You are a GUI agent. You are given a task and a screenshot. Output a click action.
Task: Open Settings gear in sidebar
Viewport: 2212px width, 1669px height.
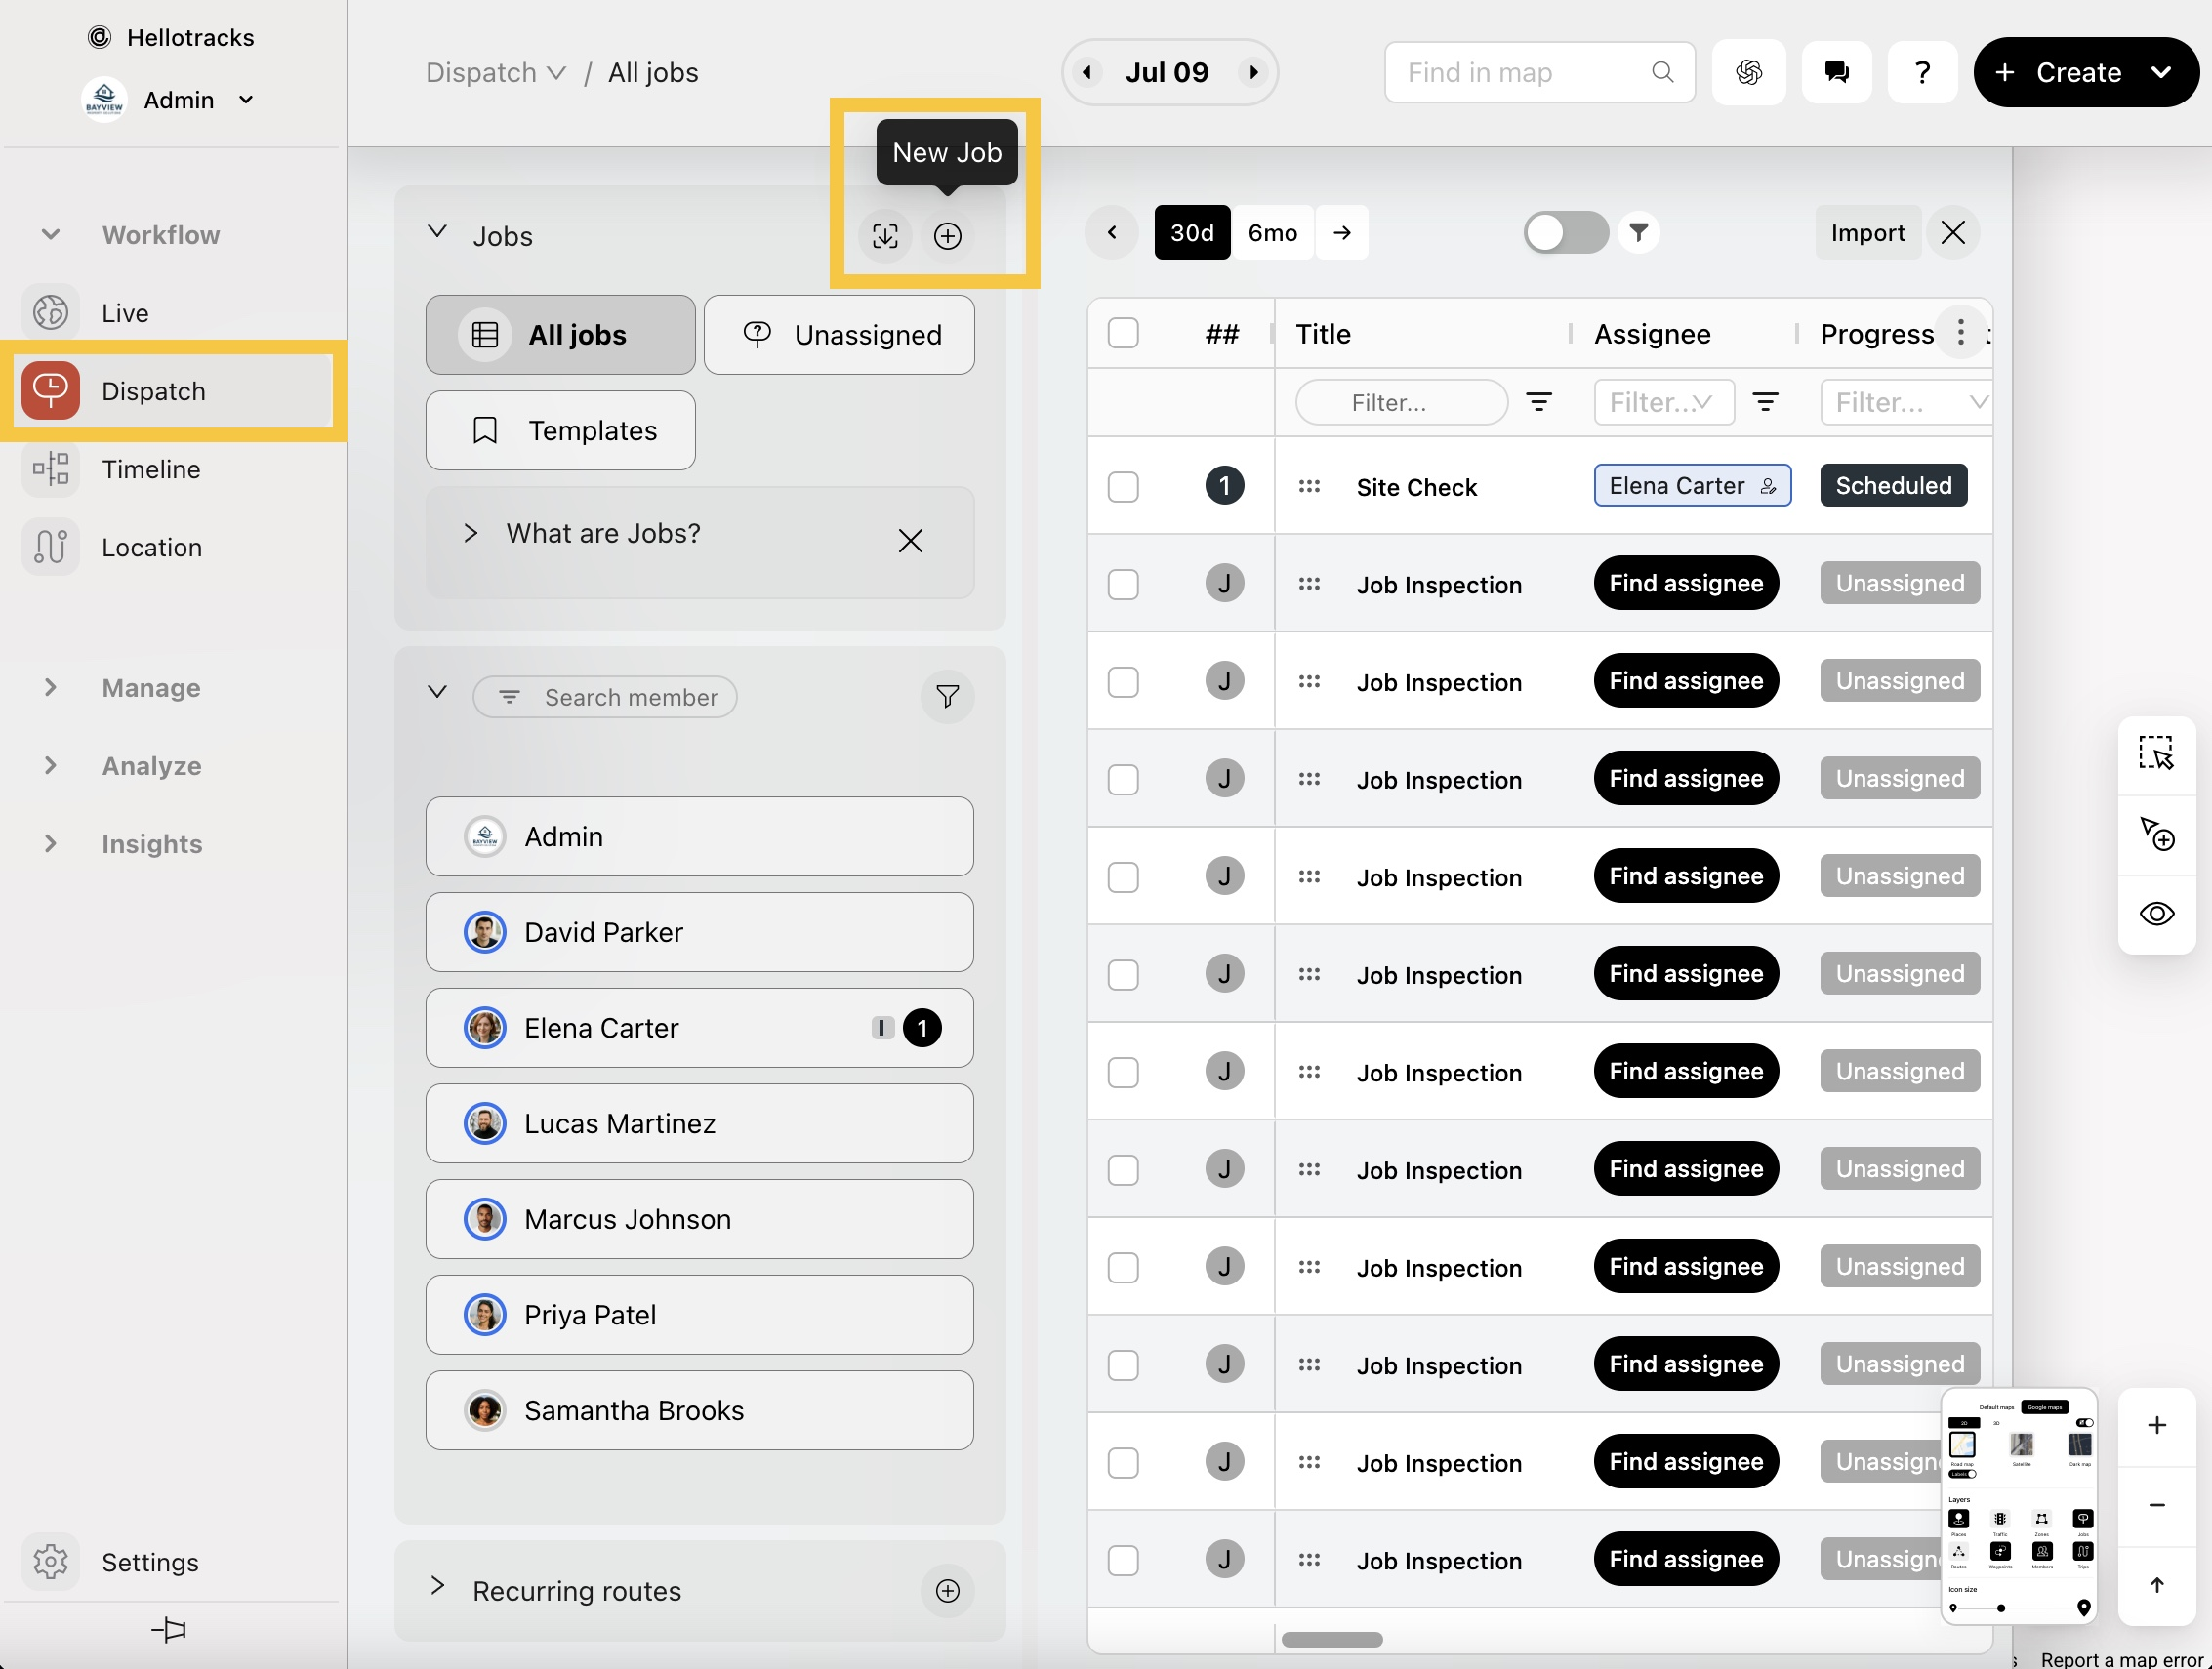click(50, 1562)
